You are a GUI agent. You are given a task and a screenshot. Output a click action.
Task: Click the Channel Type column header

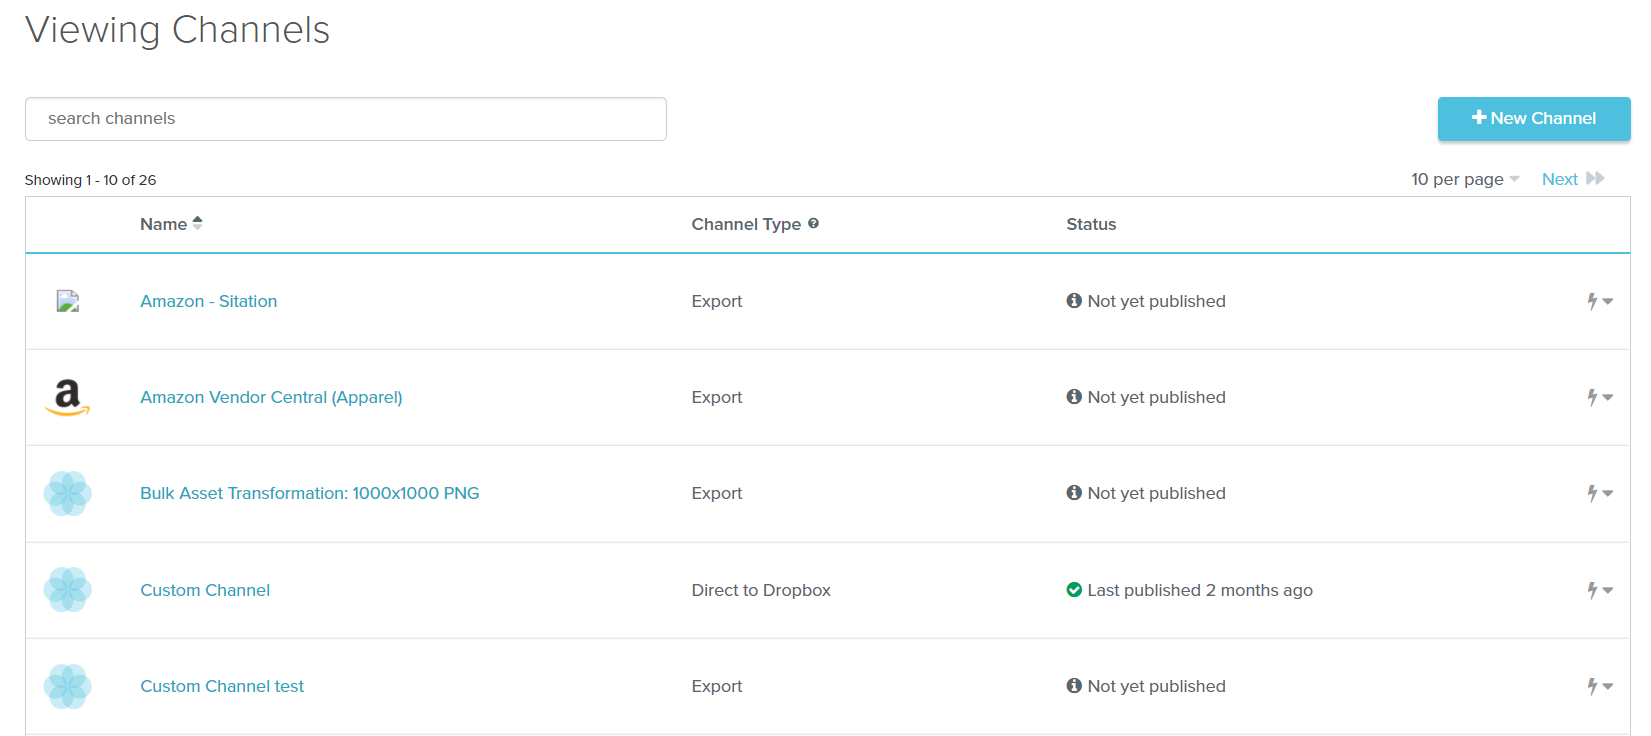click(x=746, y=224)
